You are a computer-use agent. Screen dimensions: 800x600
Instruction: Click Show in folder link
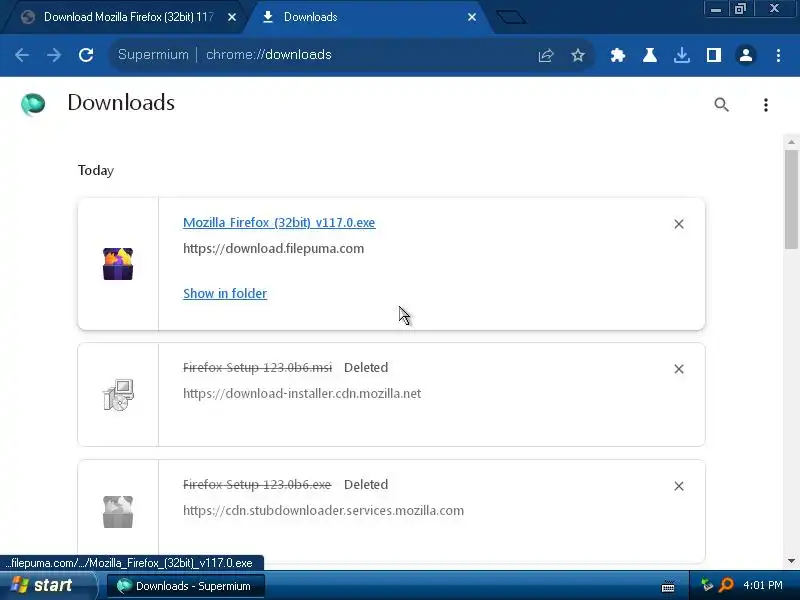pos(225,293)
